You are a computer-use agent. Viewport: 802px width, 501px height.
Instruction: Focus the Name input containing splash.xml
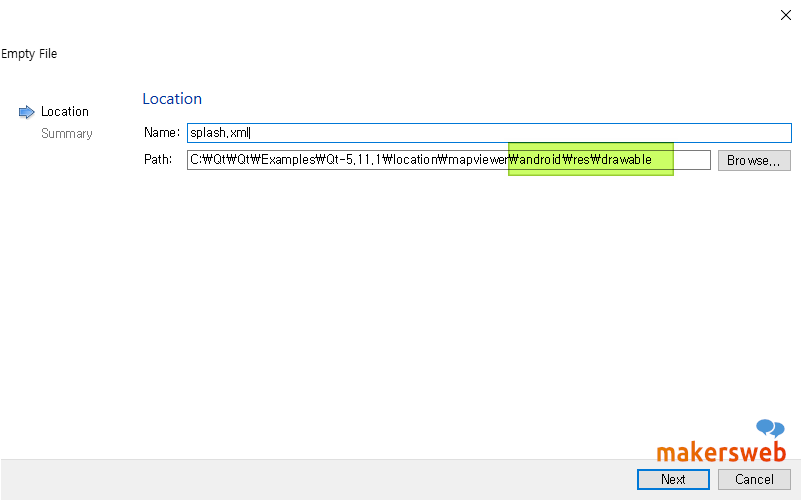coord(220,133)
